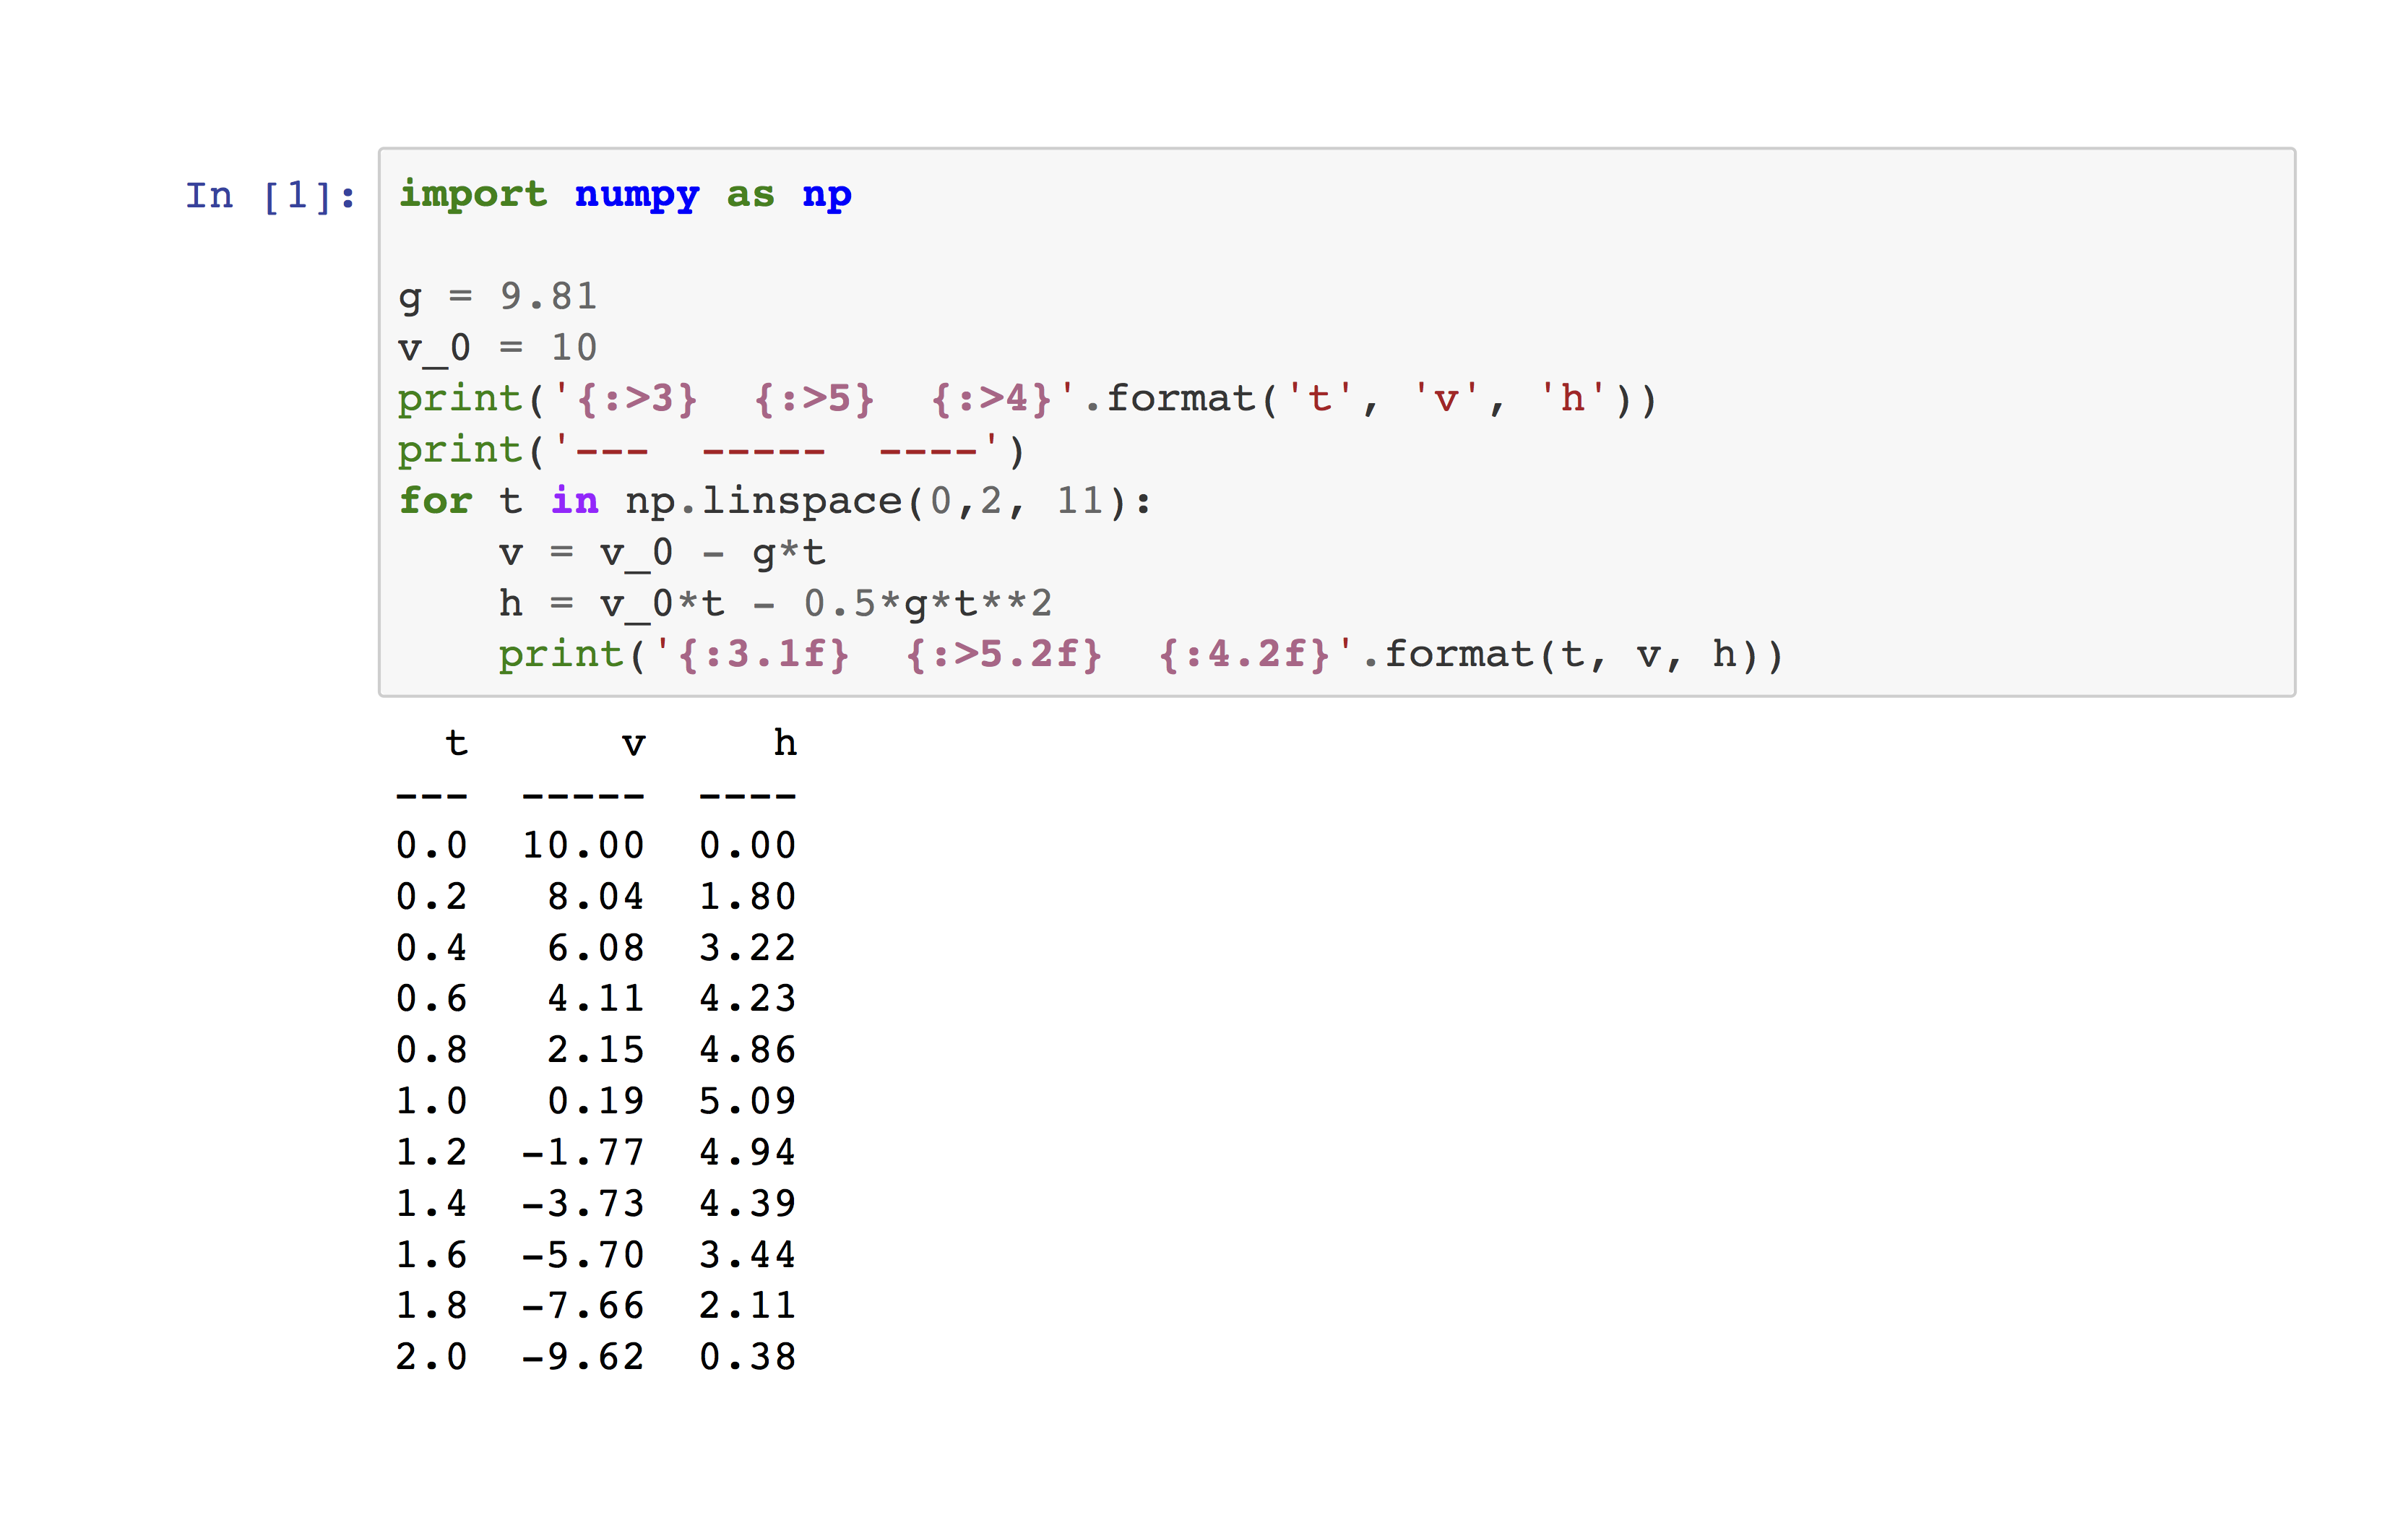Click the v = v_0 - g*t line

tap(660, 552)
